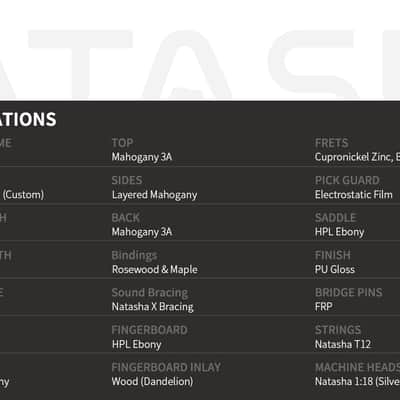Select Natasha T12 strings value

pyautogui.click(x=343, y=344)
